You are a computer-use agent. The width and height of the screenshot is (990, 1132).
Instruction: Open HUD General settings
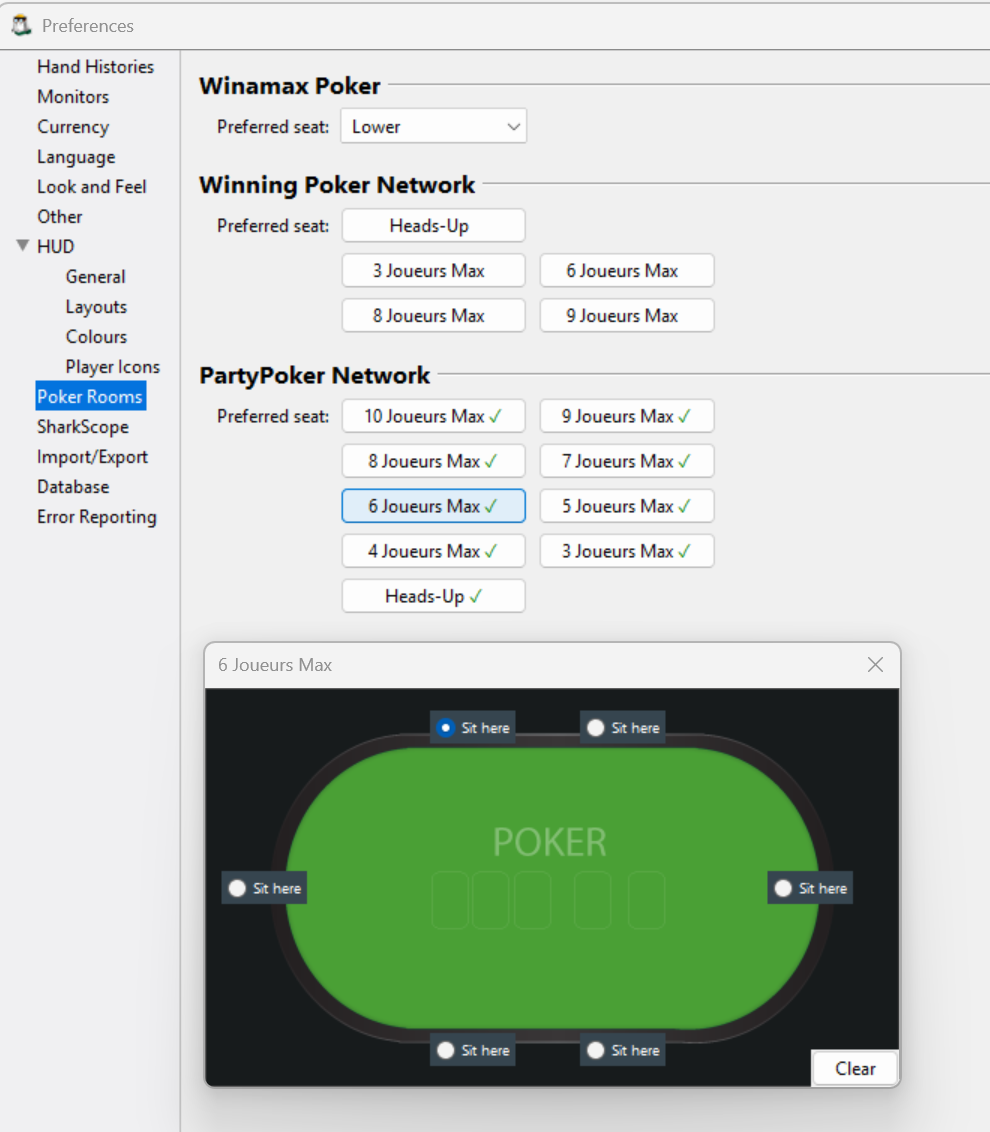(x=95, y=277)
